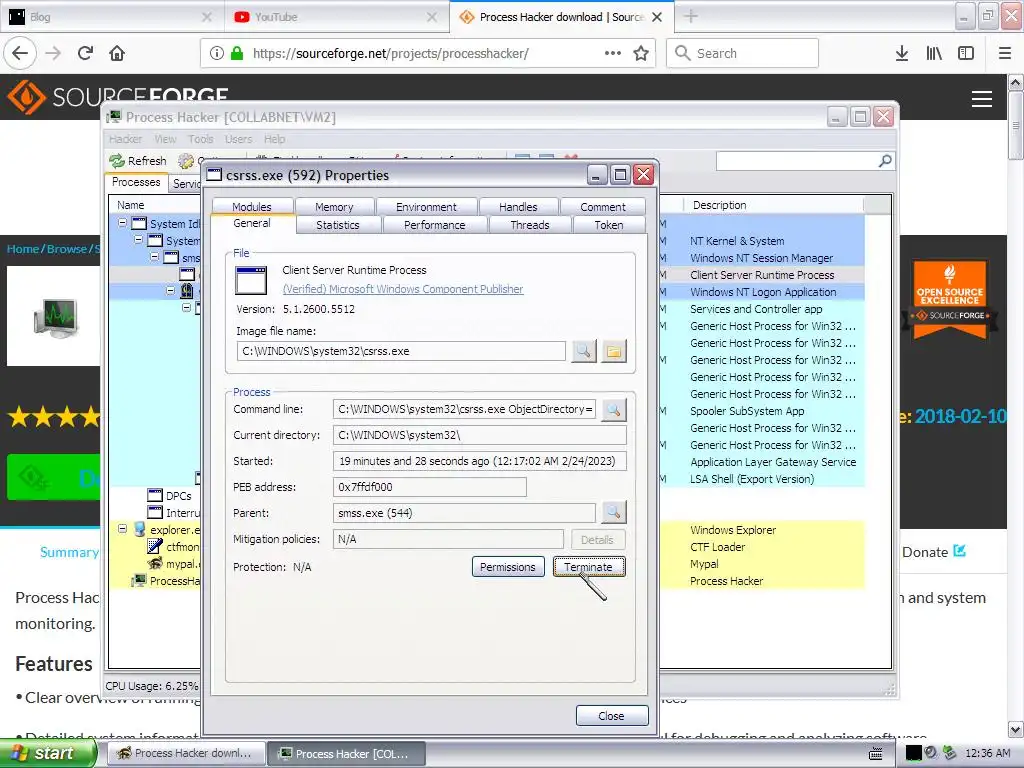This screenshot has height=768, width=1024.
Task: Click the Process Hacker search box
Action: 797,161
